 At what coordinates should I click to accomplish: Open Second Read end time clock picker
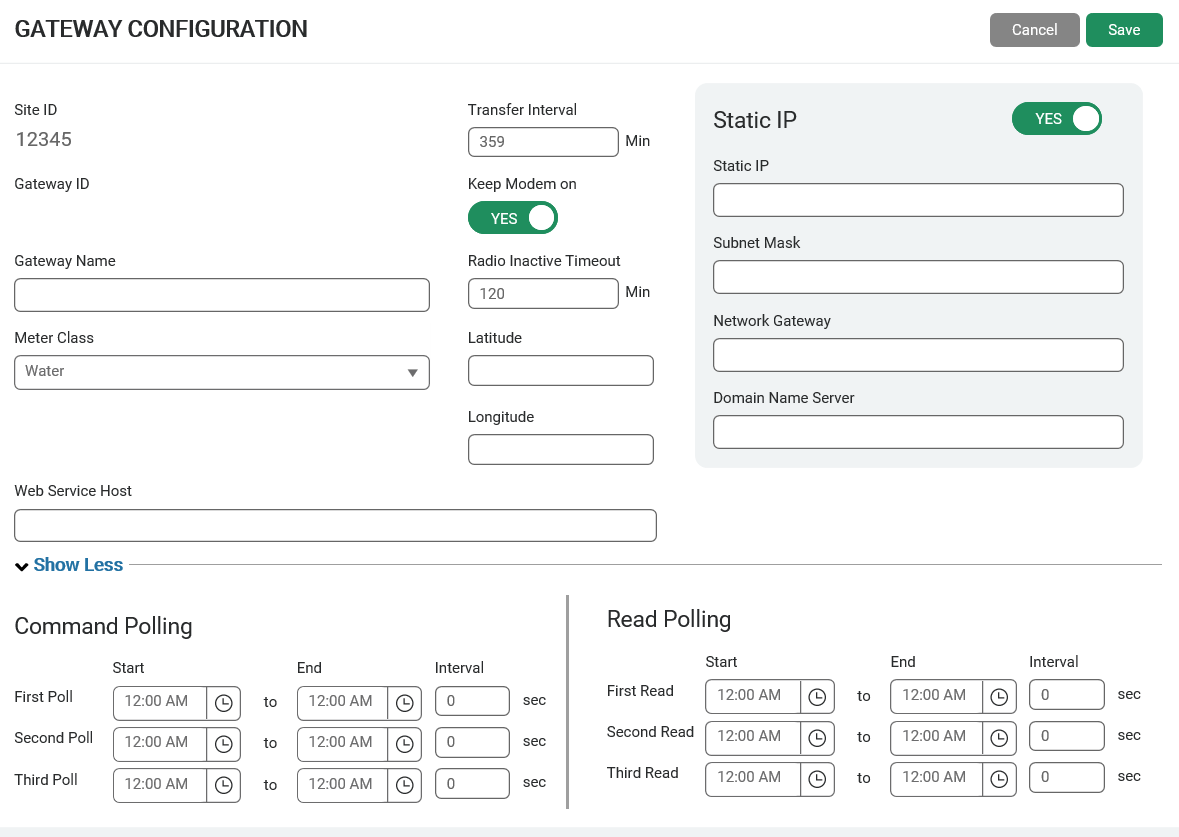999,738
